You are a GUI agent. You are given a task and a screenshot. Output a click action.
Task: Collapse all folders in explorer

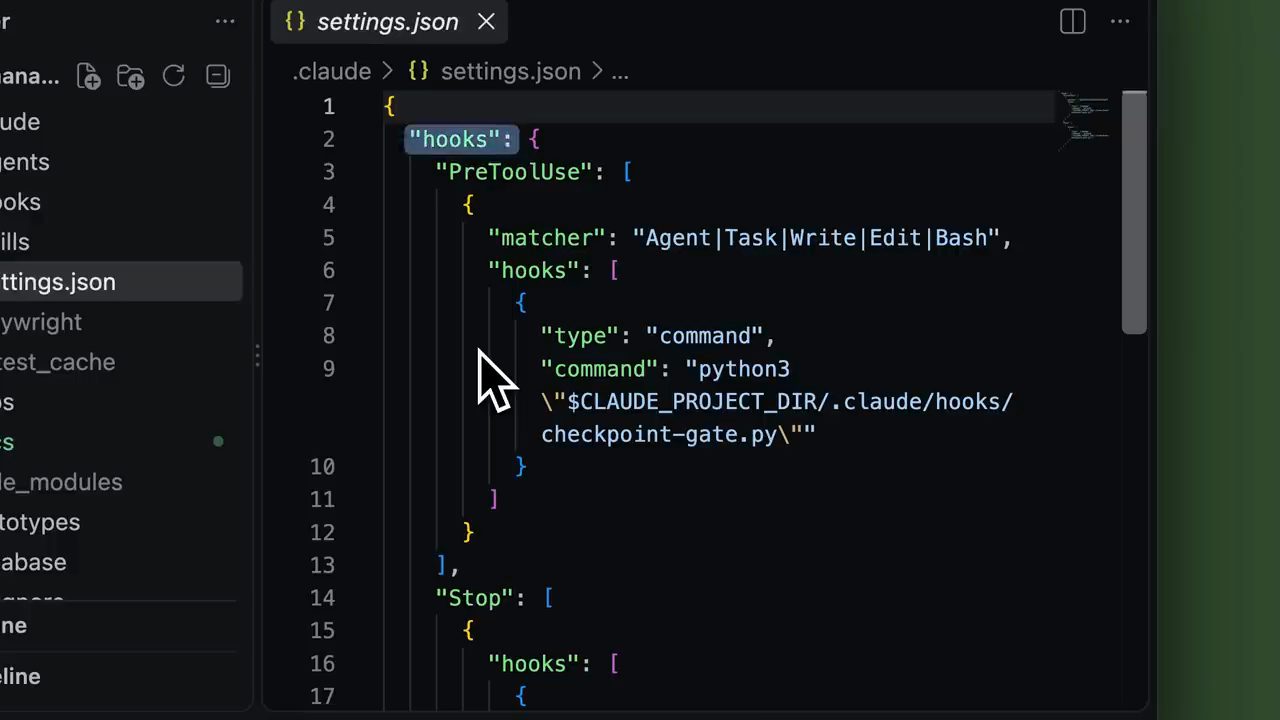tap(217, 76)
